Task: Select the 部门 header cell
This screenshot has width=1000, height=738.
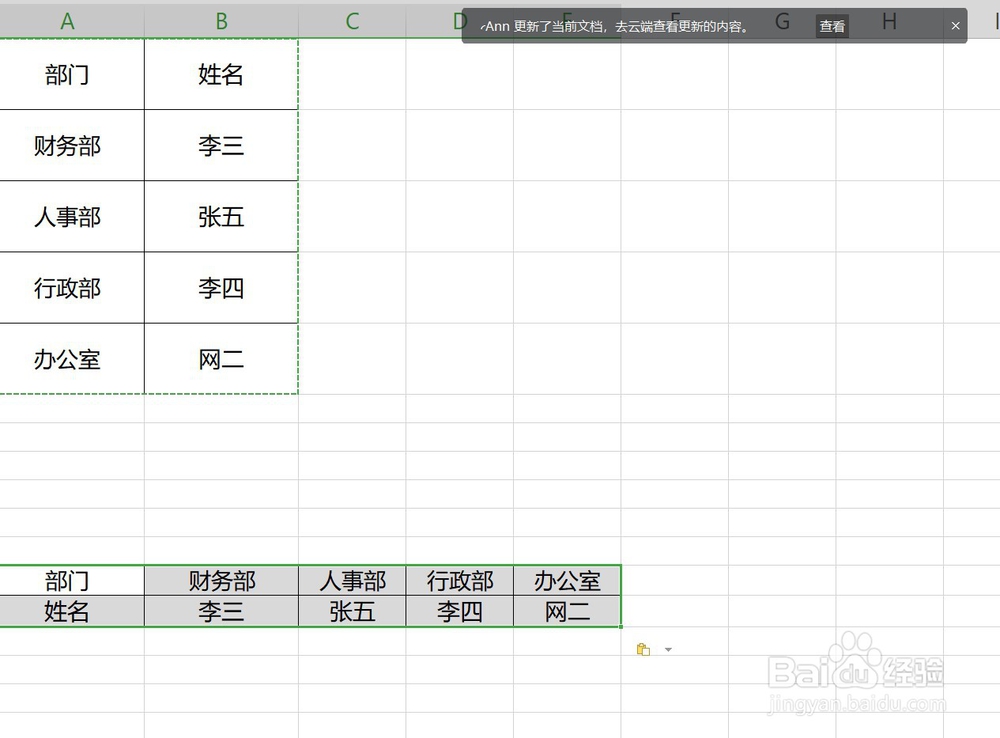Action: point(68,74)
